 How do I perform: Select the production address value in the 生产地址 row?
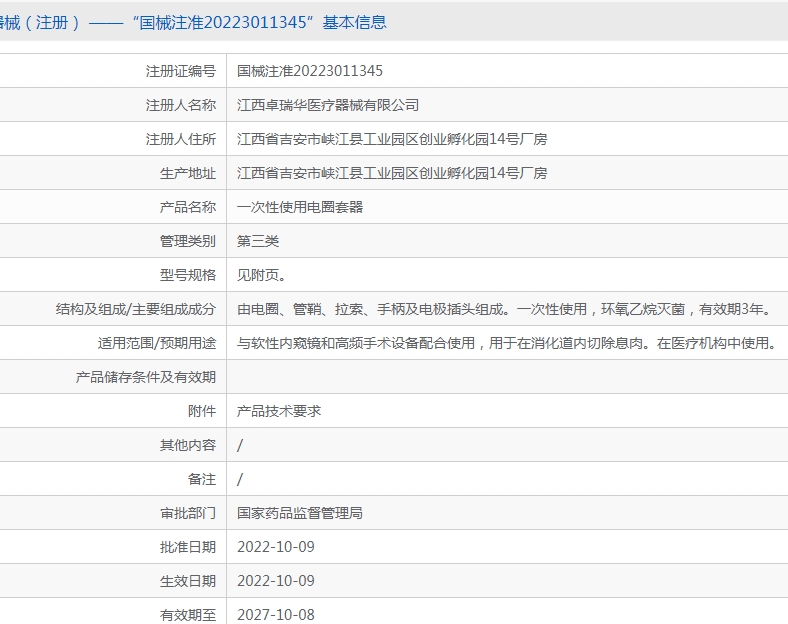coord(392,173)
